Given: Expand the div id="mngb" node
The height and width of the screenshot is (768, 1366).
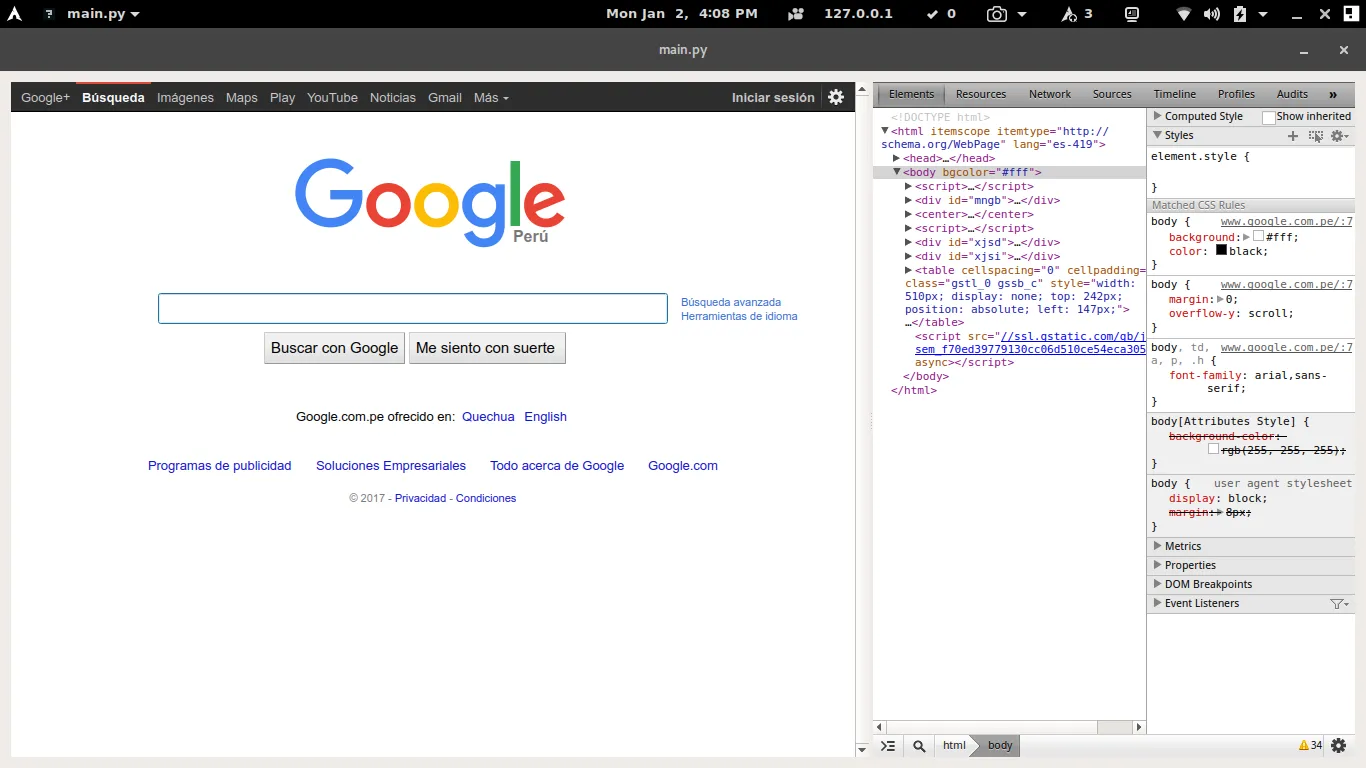Looking at the screenshot, I should click(909, 200).
